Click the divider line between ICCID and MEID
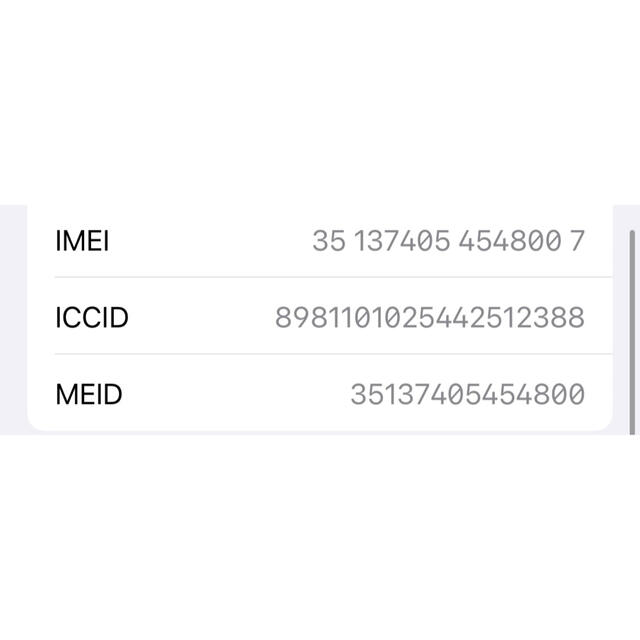 (333, 354)
